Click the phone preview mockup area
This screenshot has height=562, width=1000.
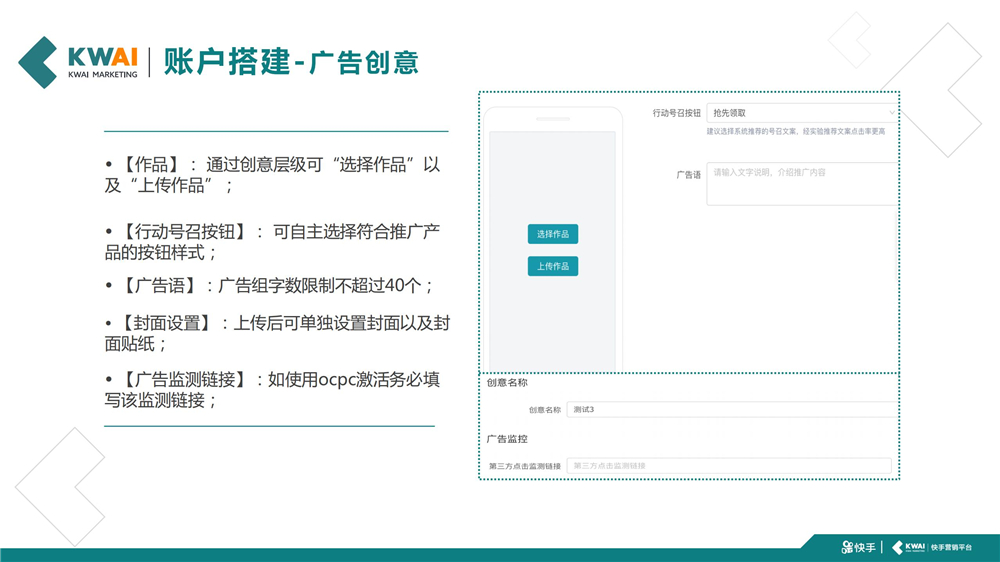[x=552, y=239]
